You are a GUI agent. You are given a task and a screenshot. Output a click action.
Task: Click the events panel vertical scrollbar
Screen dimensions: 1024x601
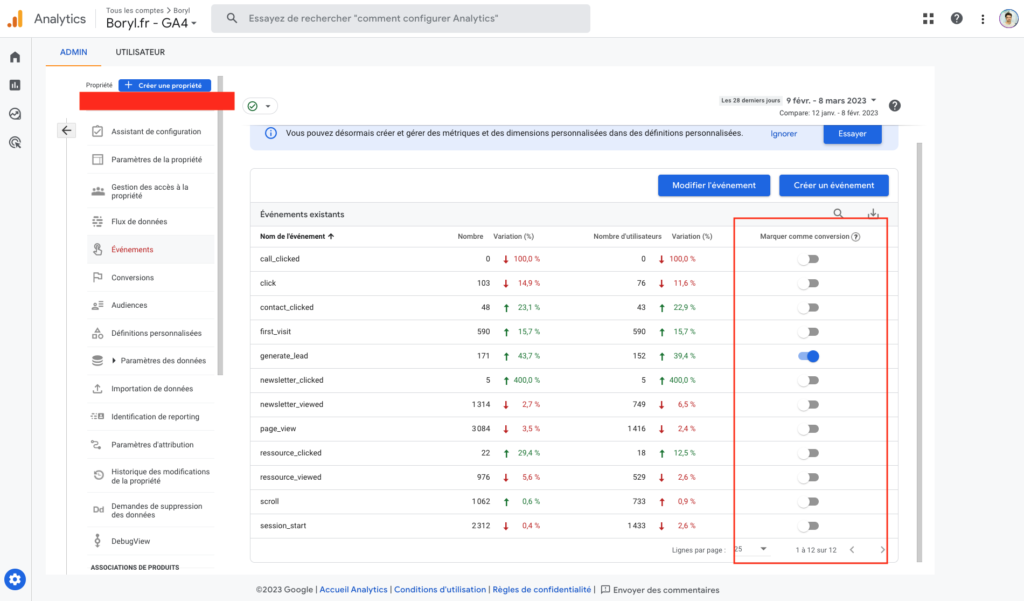(920, 351)
